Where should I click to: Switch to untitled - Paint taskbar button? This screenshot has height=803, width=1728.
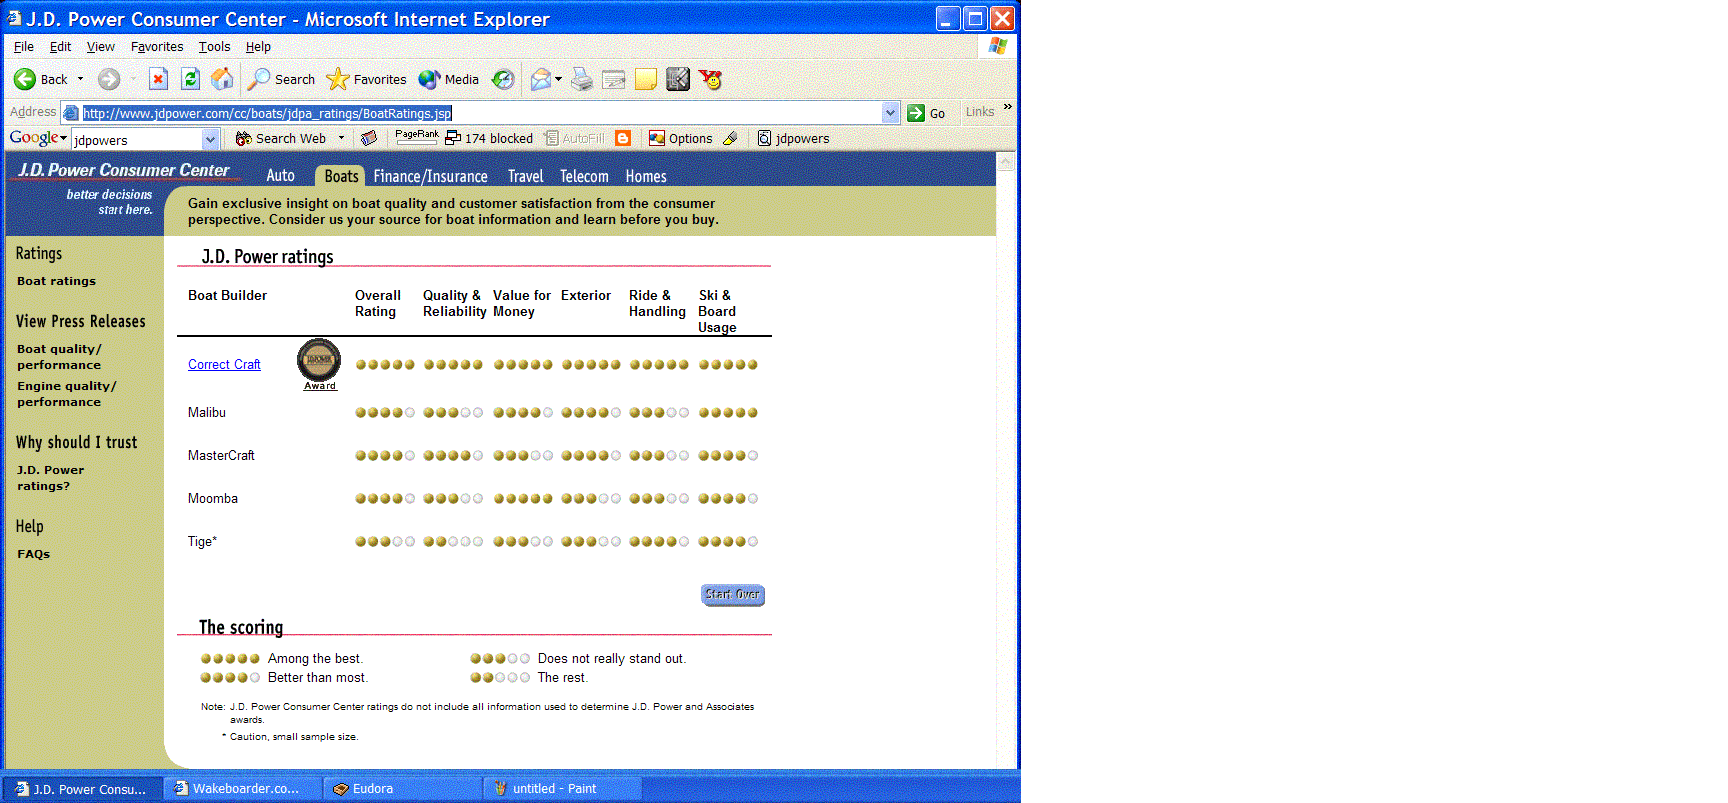(562, 788)
